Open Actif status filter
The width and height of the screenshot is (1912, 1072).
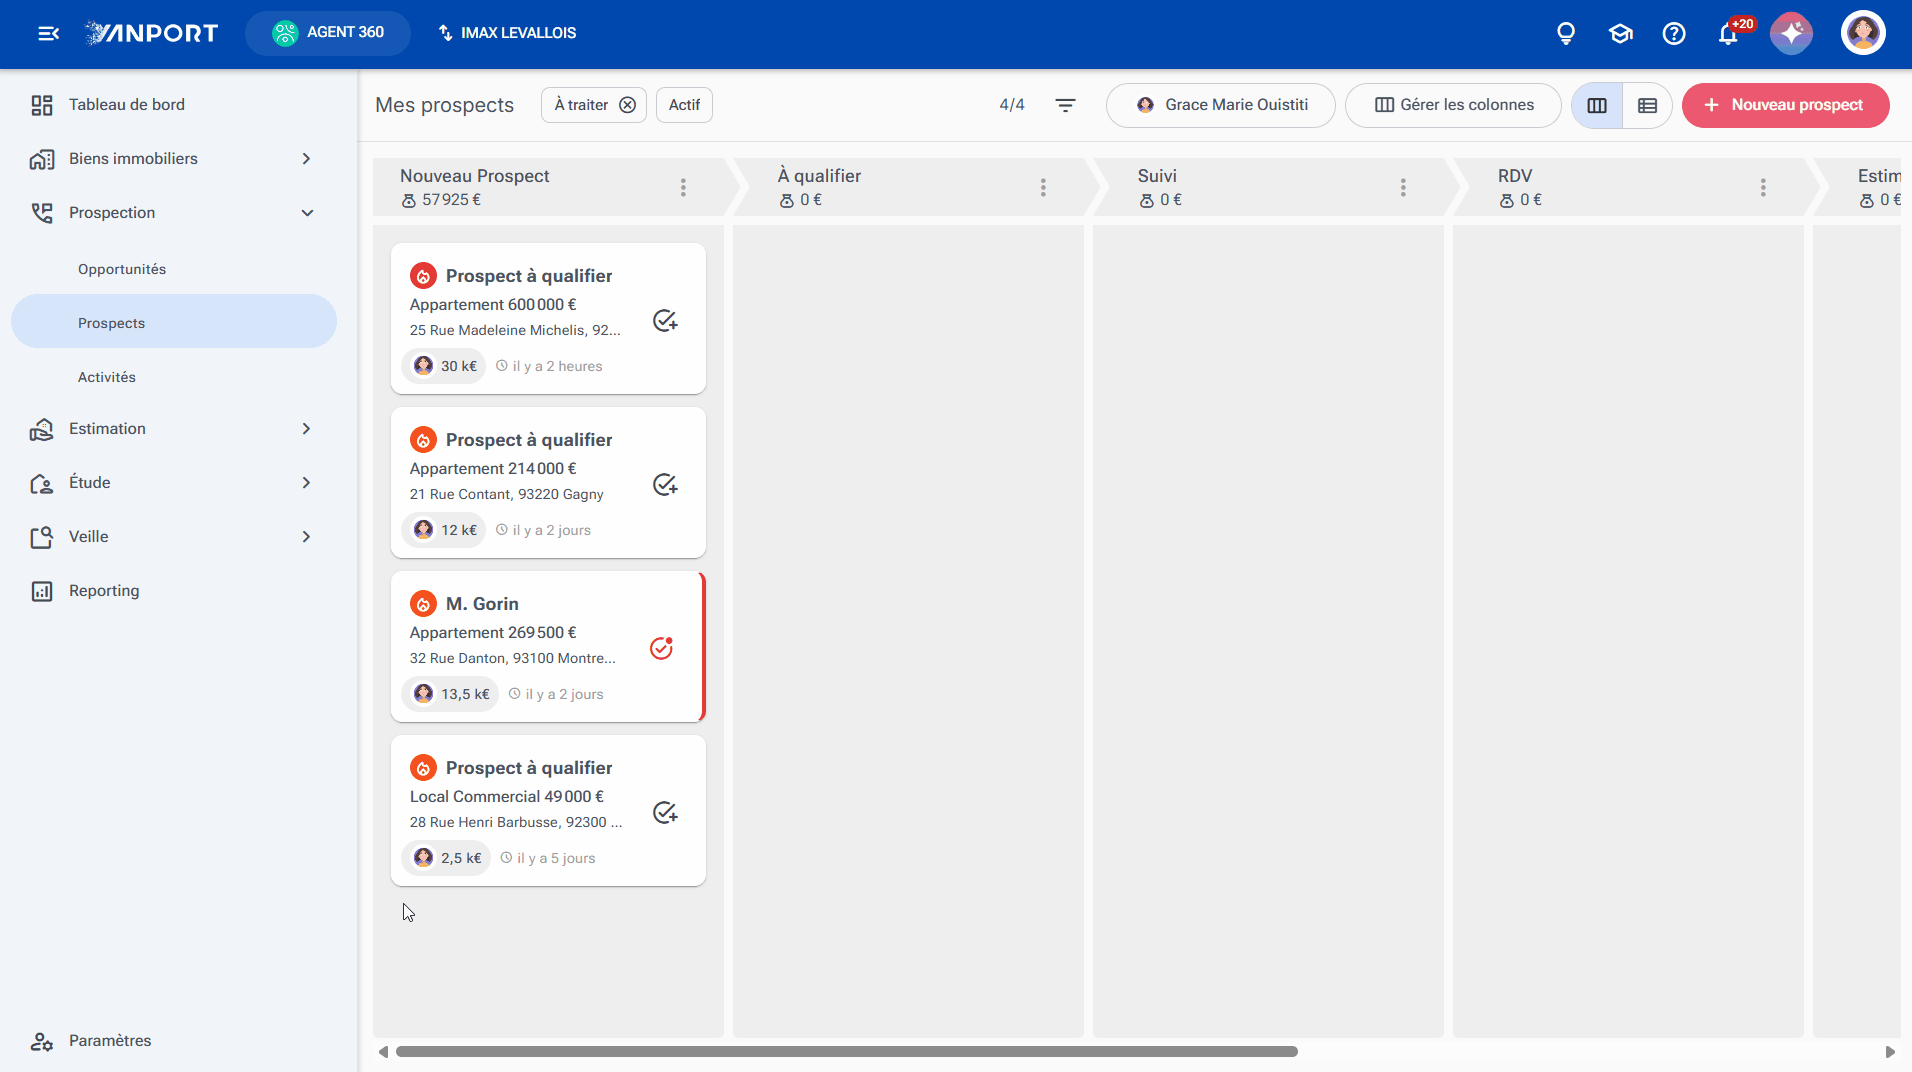(x=684, y=105)
